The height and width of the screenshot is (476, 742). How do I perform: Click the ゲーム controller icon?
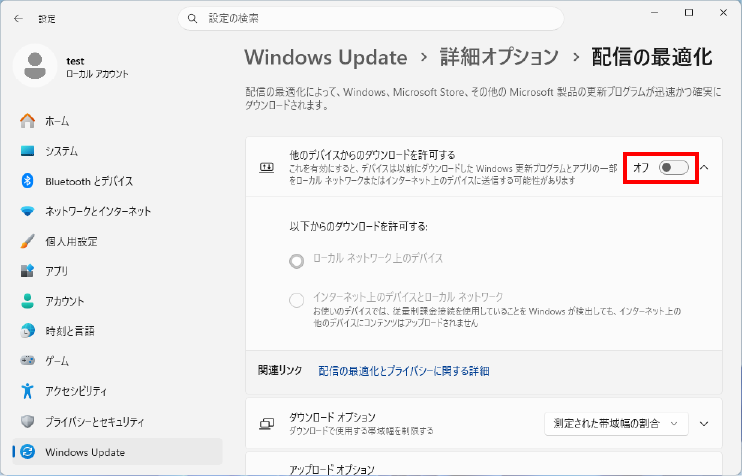coord(27,361)
